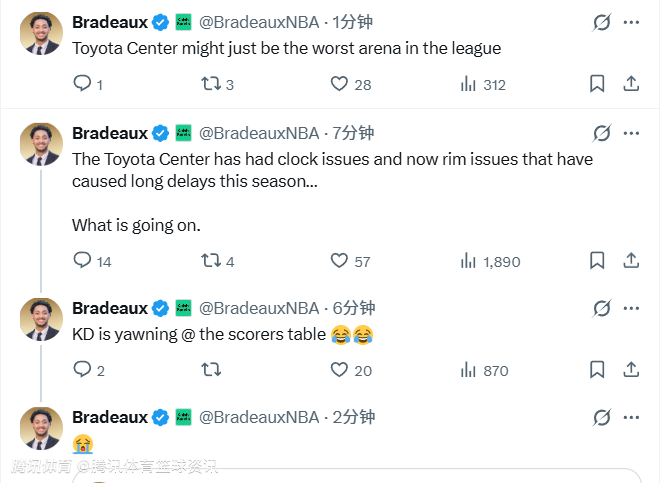Reply to the worst arena tweet

(82, 85)
